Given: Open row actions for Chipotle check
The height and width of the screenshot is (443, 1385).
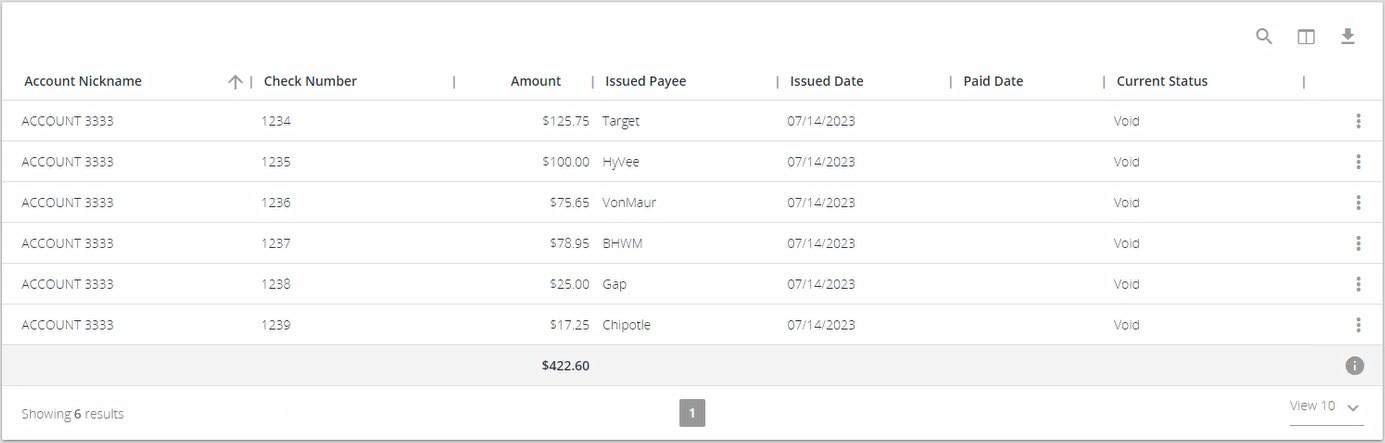Looking at the screenshot, I should (x=1358, y=325).
